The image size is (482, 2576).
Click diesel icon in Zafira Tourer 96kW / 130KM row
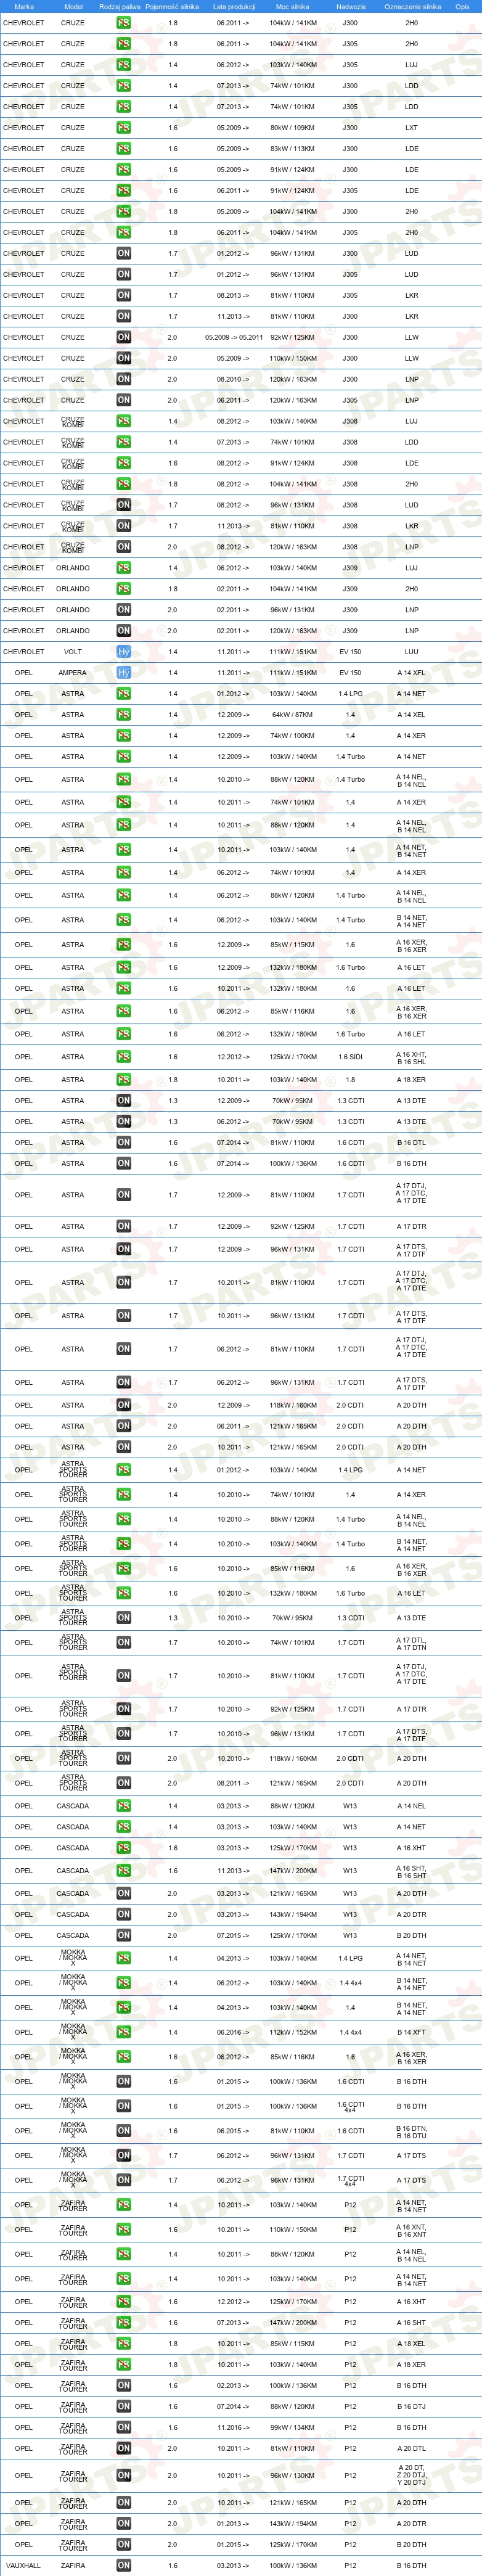click(x=123, y=2475)
